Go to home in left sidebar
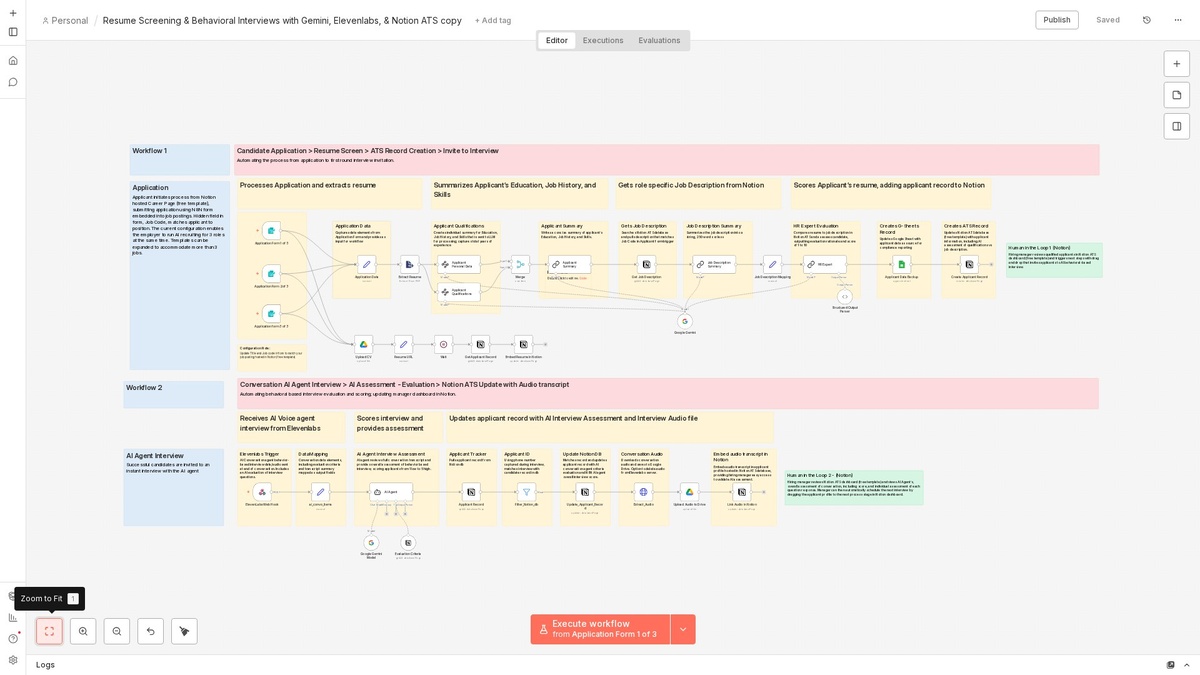Image resolution: width=1200 pixels, height=675 pixels. (x=13, y=60)
